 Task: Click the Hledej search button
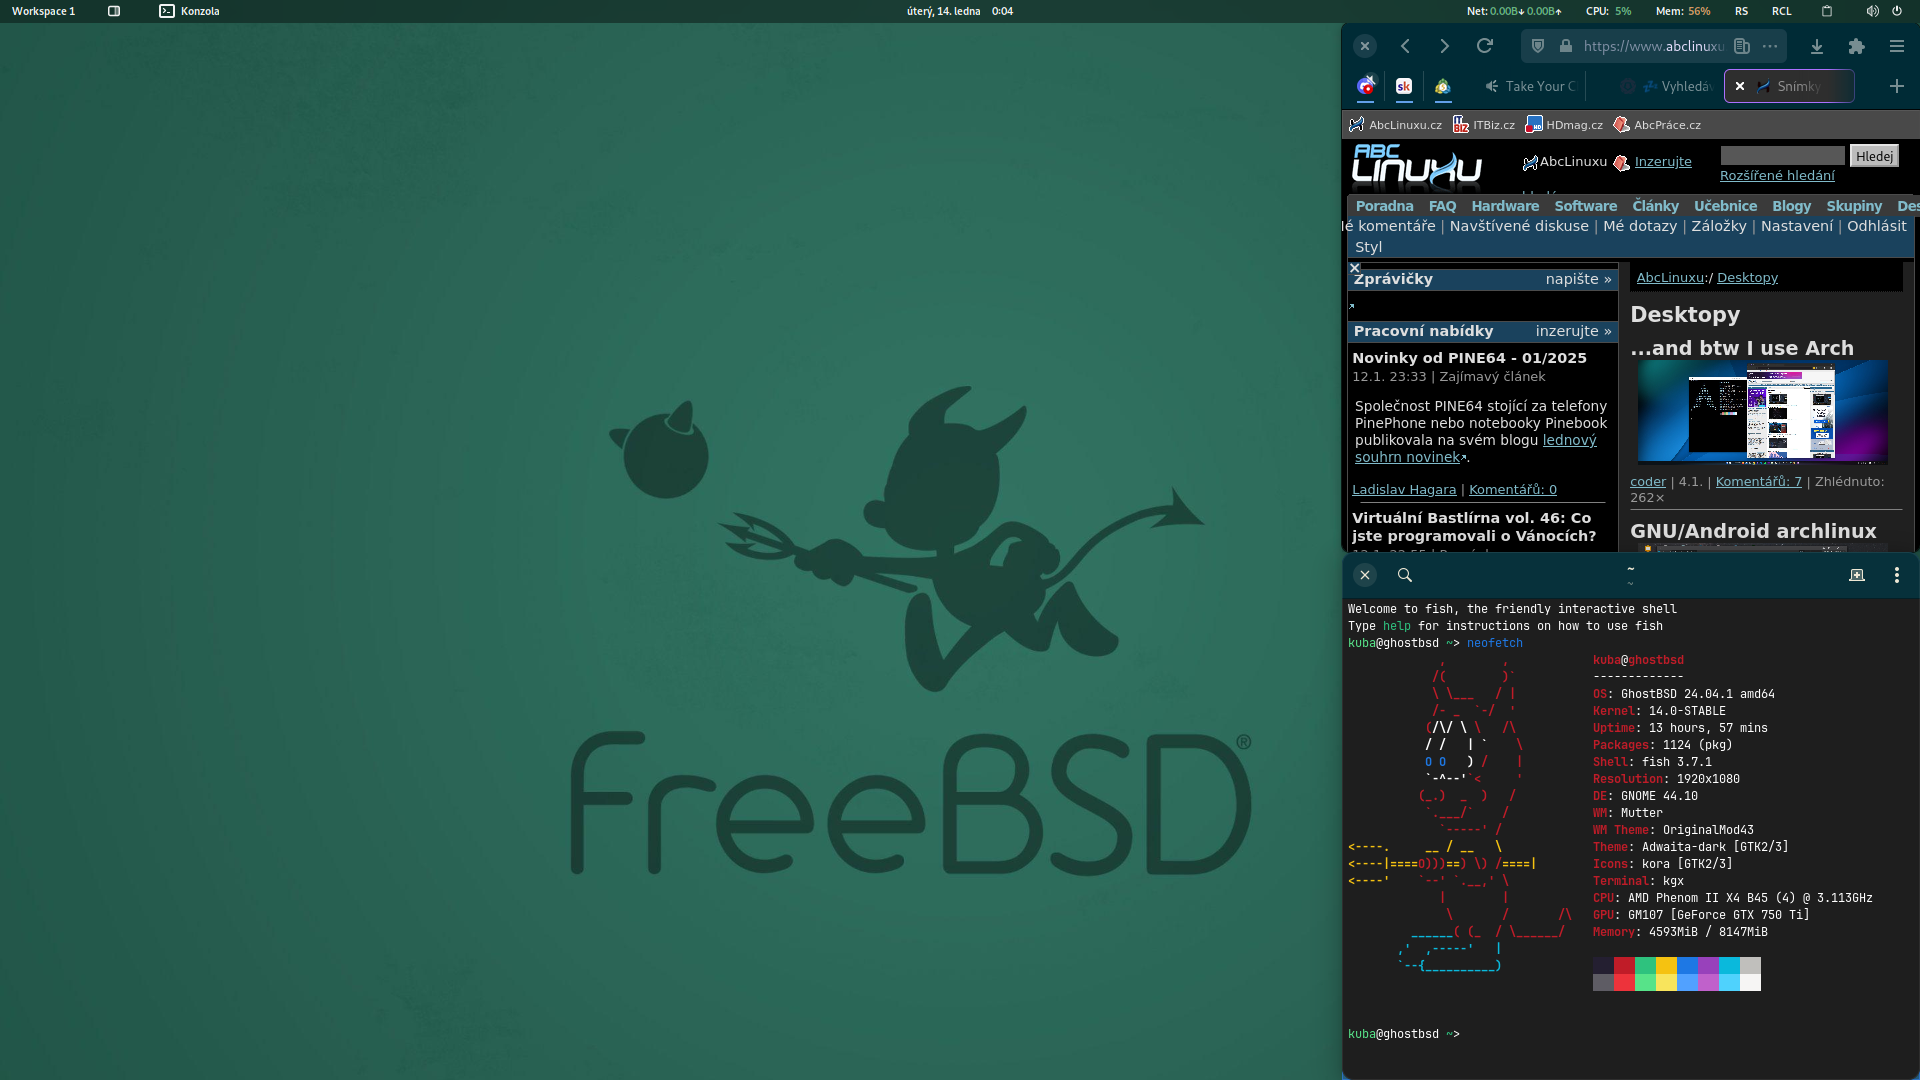tap(1874, 156)
